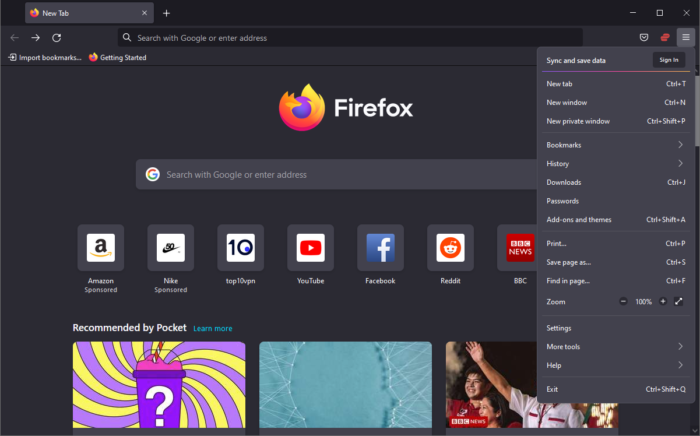Reload the current page
This screenshot has height=436, width=700.
(x=56, y=38)
